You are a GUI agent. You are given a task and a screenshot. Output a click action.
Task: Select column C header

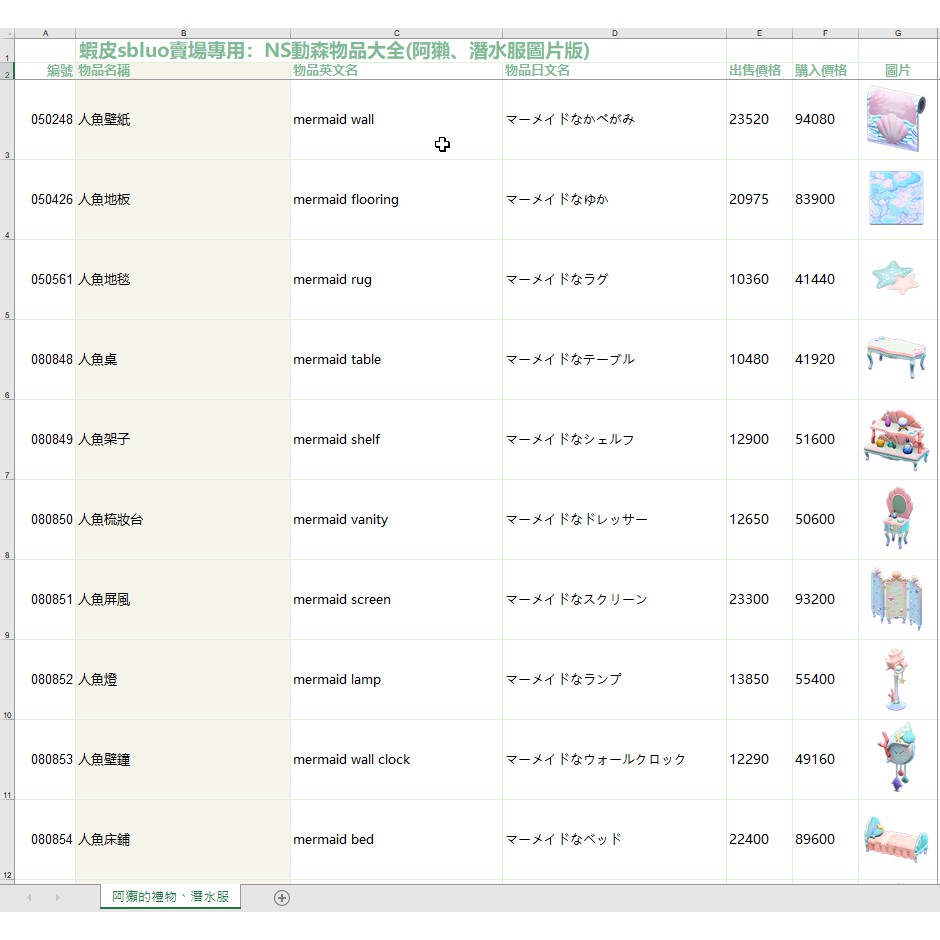pyautogui.click(x=396, y=34)
